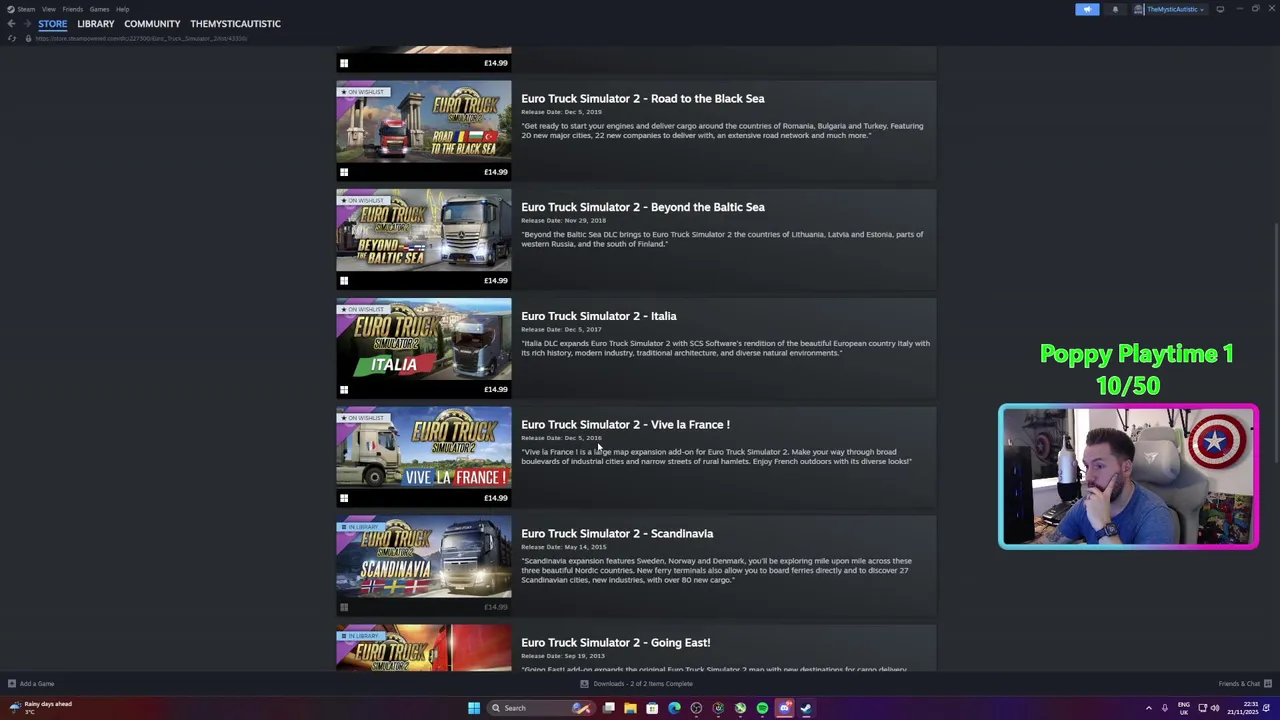Click the Italia DLC thumbnail
Viewport: 1280px width, 720px height.
(x=424, y=340)
